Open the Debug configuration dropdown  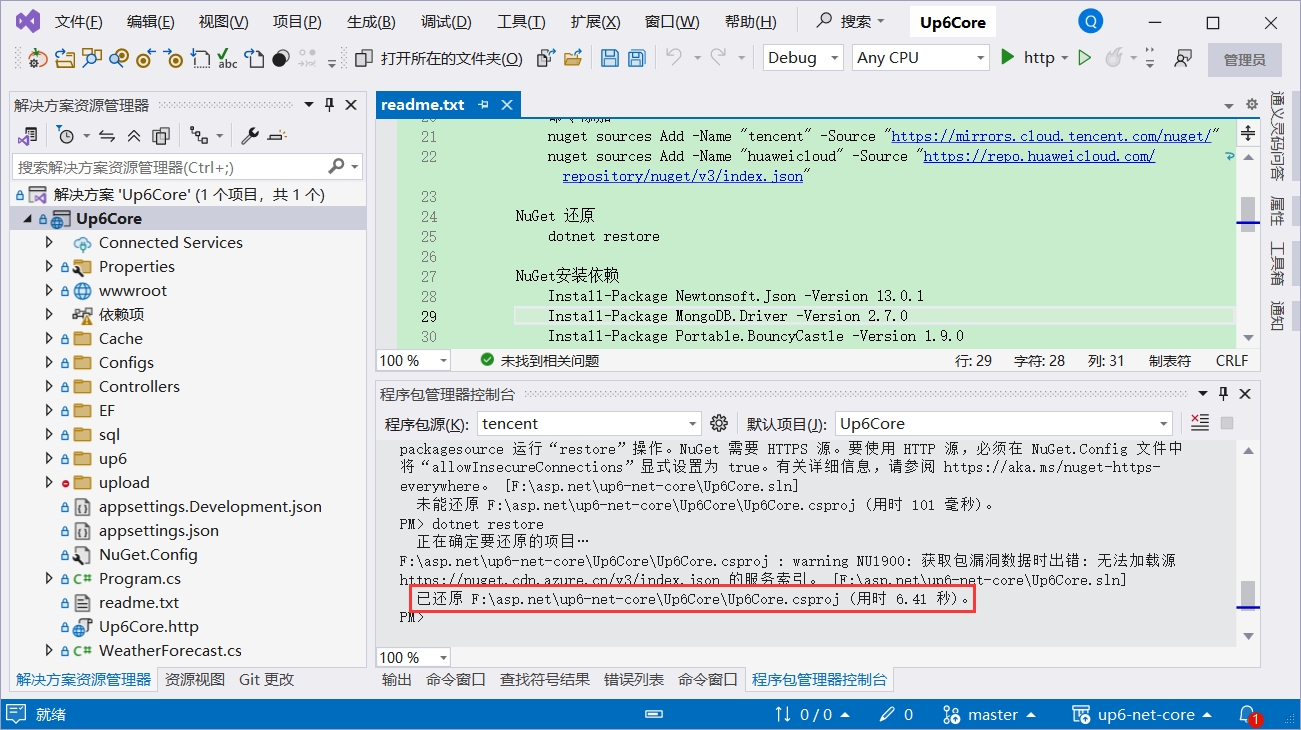(x=804, y=58)
